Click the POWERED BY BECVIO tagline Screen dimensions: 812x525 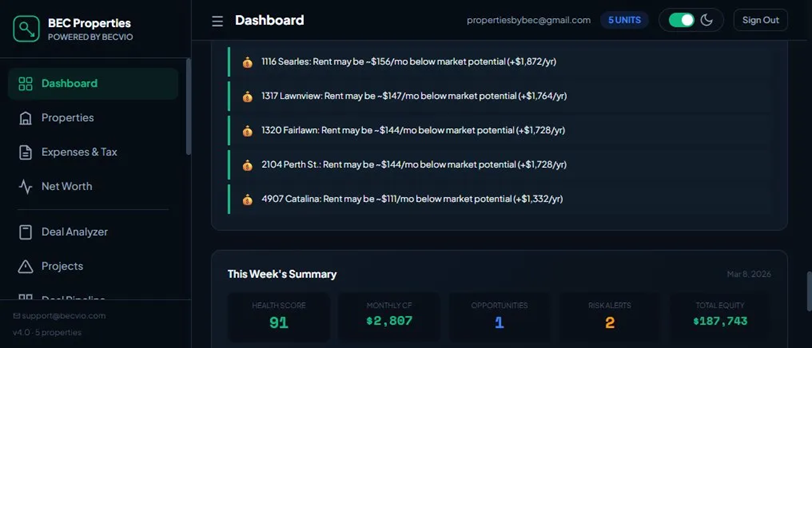(x=90, y=37)
